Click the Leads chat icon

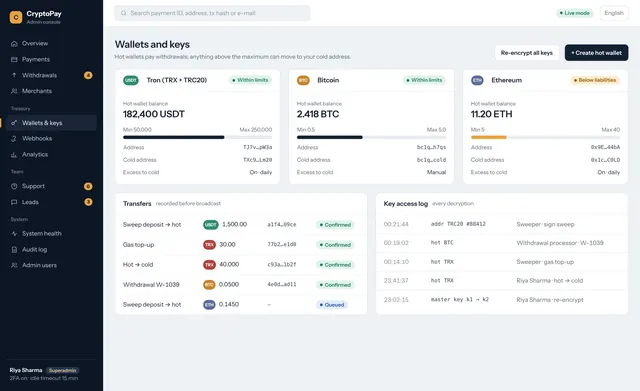[14, 202]
